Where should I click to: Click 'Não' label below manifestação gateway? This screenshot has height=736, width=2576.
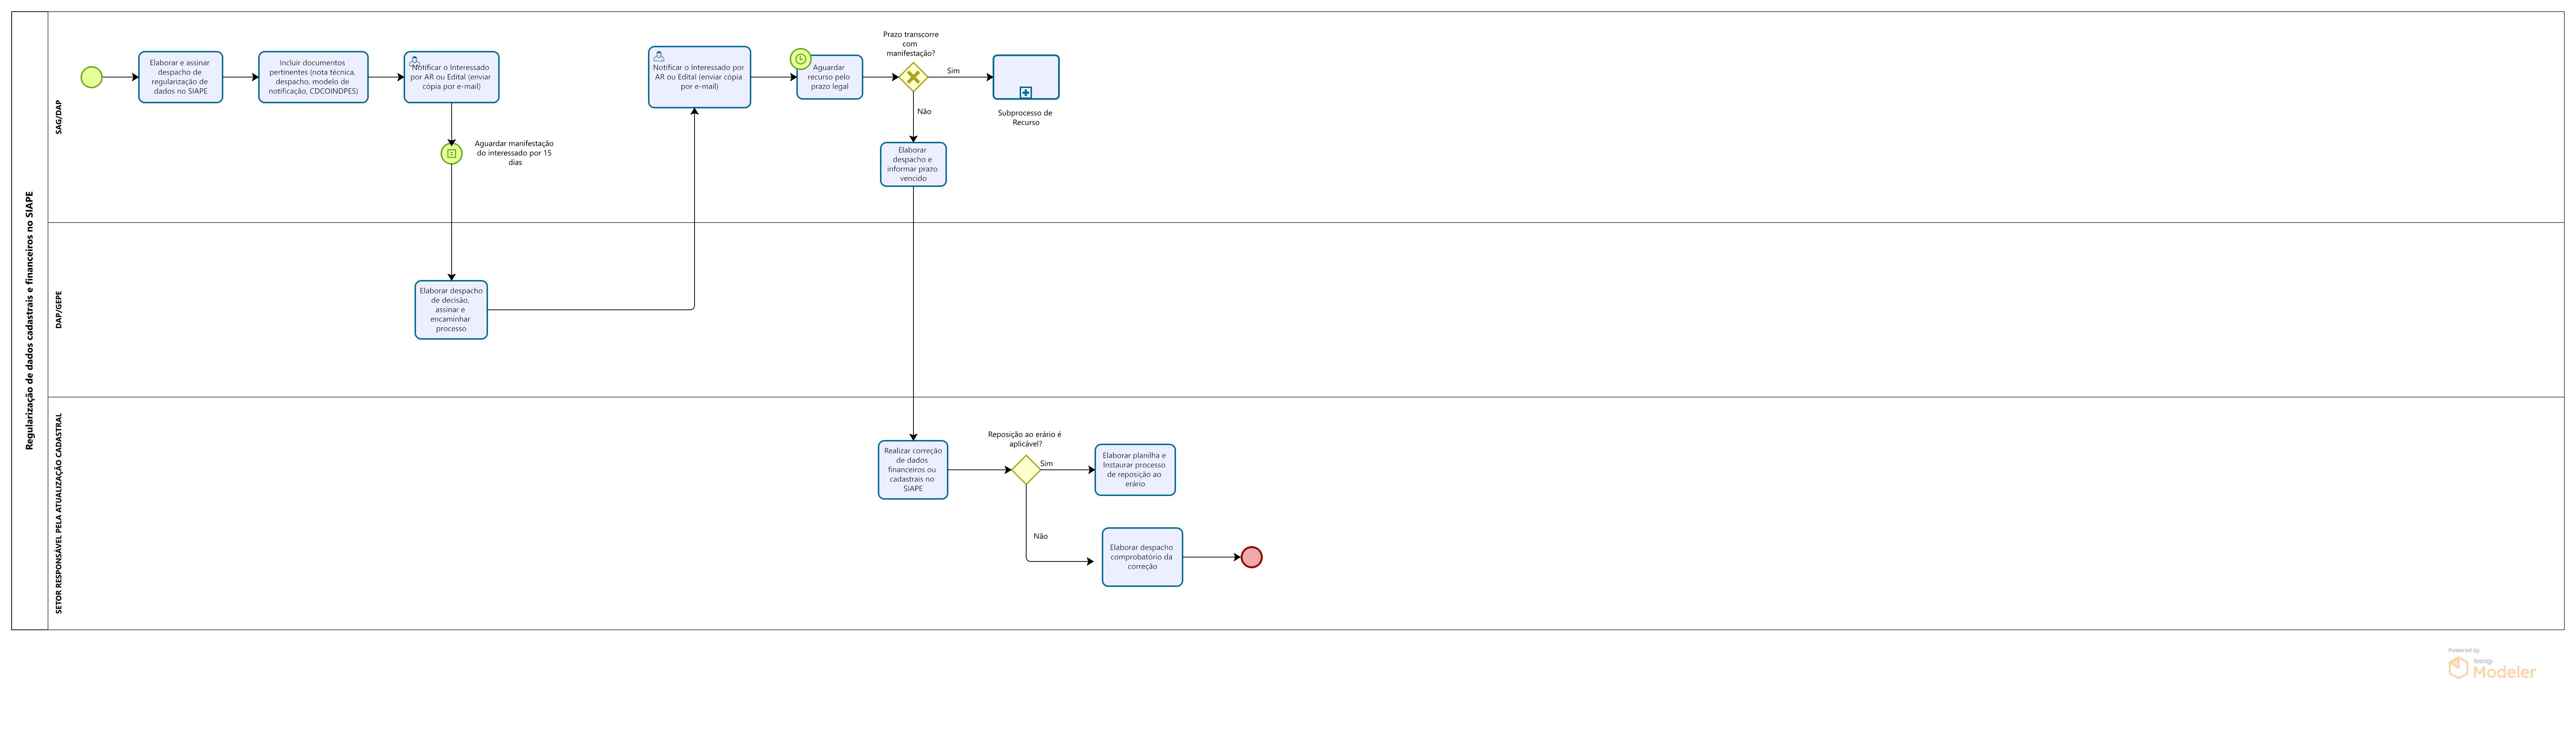(924, 112)
